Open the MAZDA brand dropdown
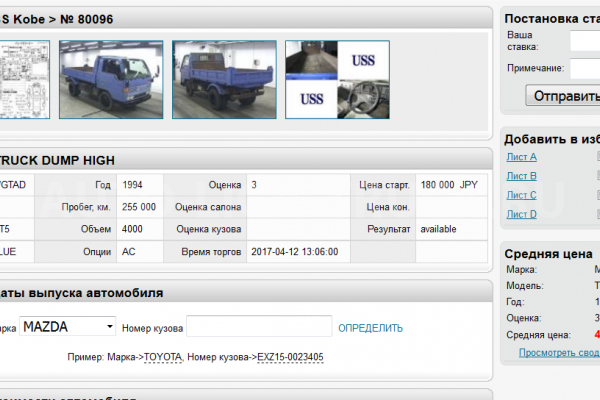Screen dimensions: 600x400 (x=67, y=327)
